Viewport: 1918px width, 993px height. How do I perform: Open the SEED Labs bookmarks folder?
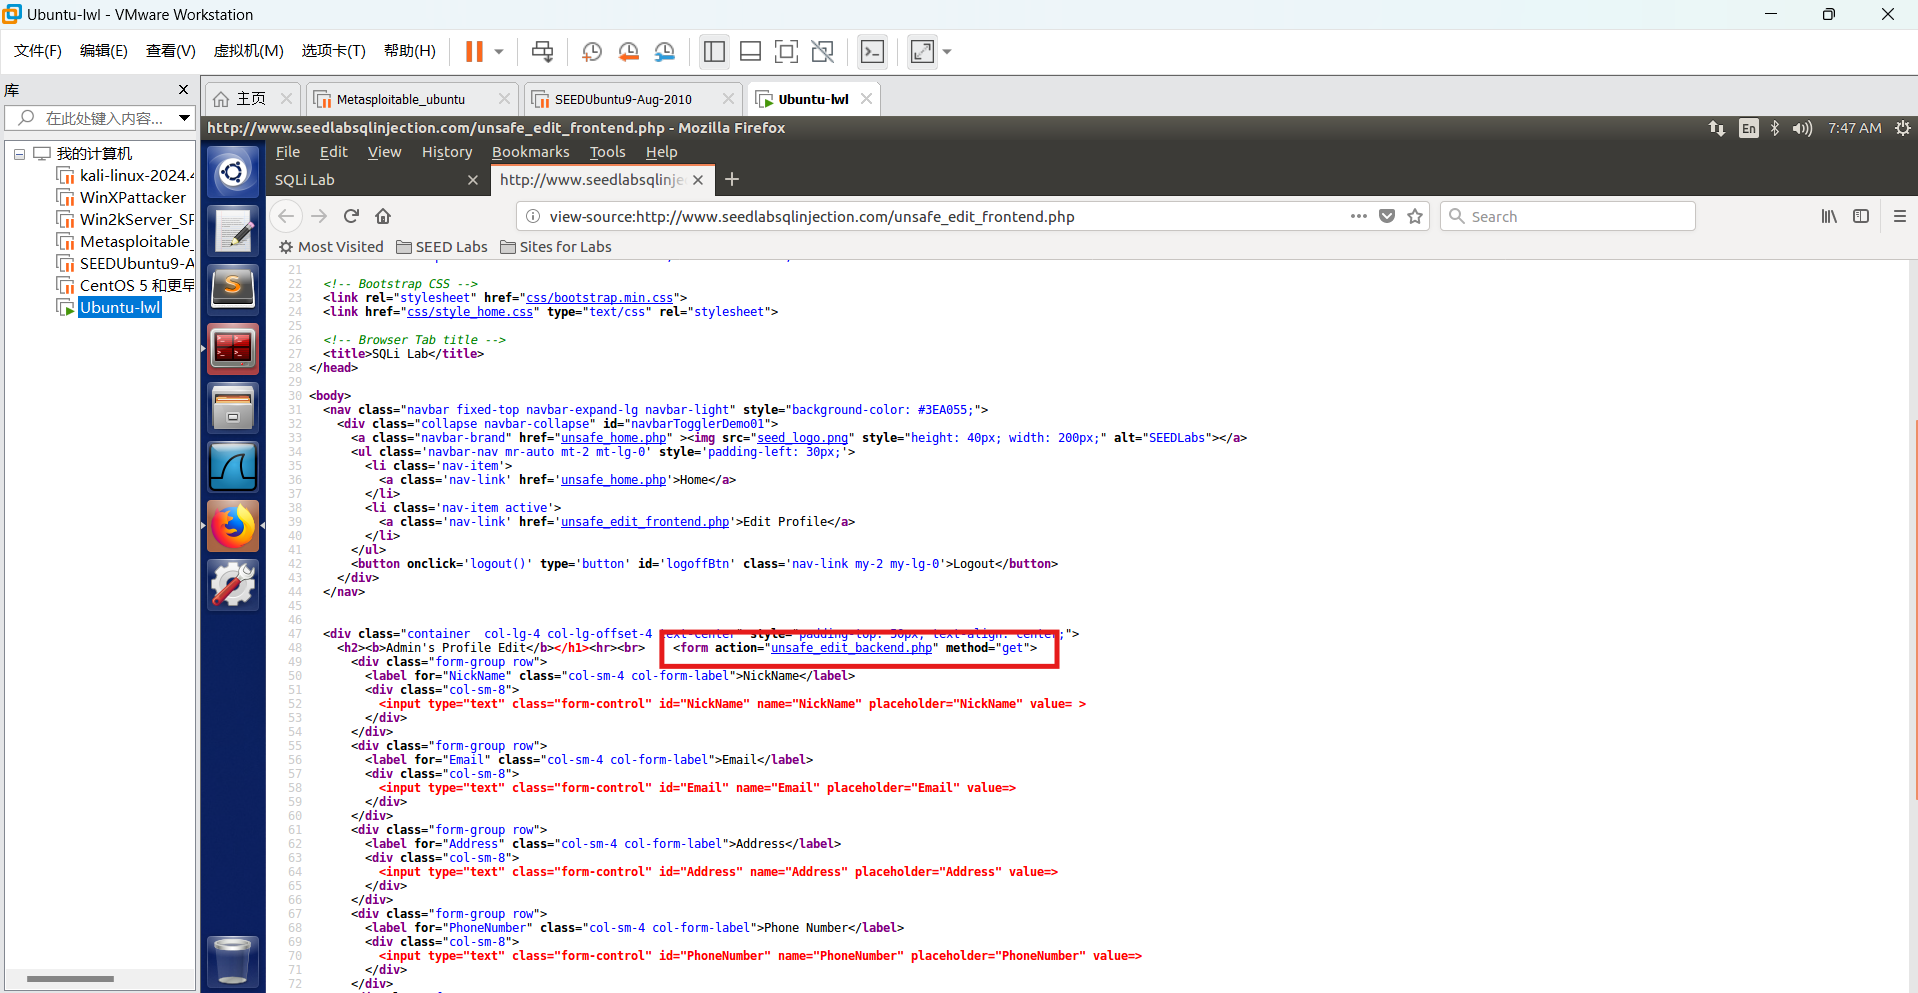click(x=442, y=247)
